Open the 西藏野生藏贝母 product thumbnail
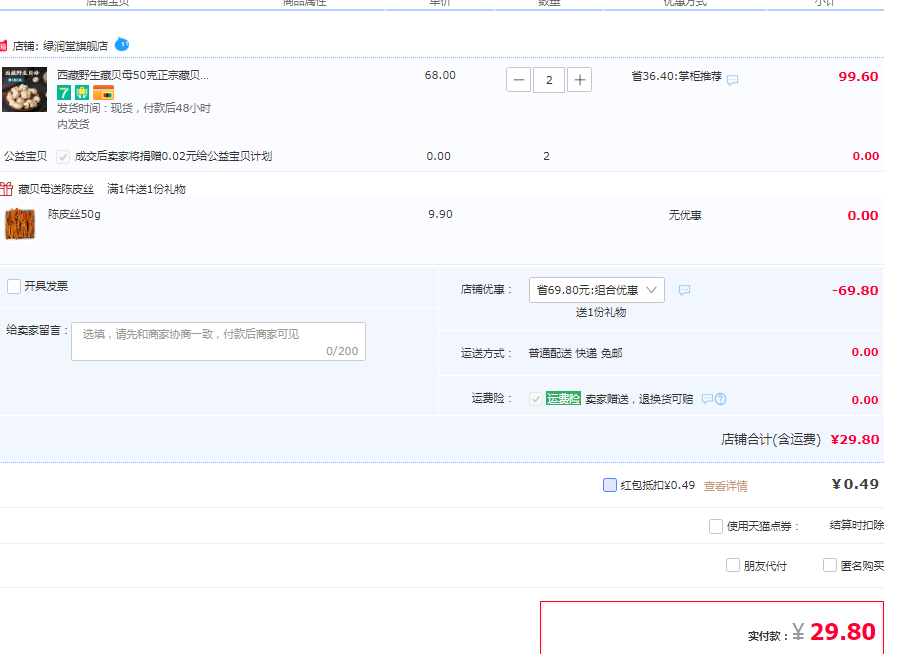 [x=24, y=90]
